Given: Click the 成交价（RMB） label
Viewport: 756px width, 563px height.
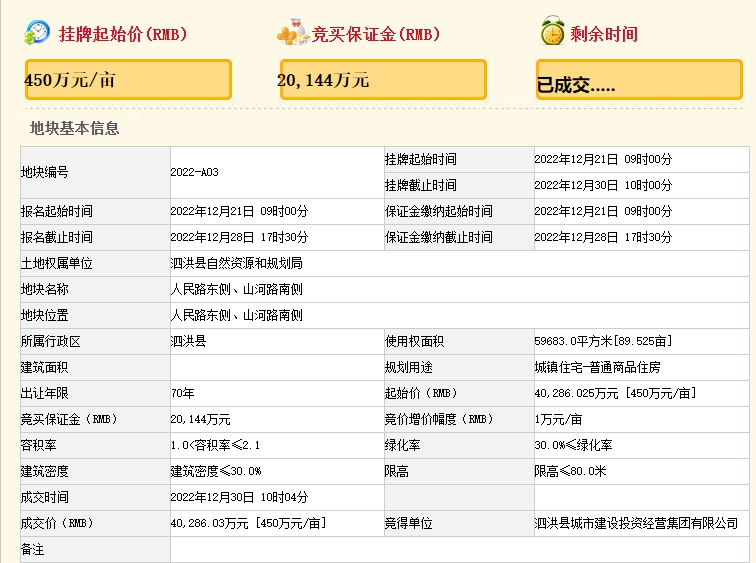Looking at the screenshot, I should point(57,523).
